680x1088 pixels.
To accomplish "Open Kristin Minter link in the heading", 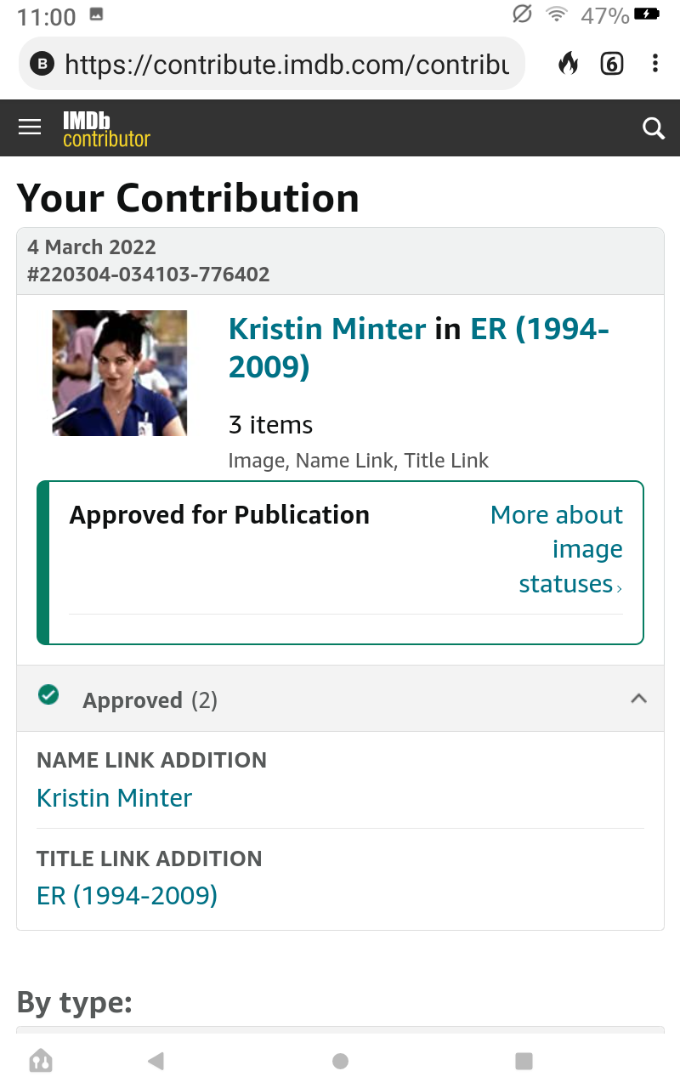I will (x=327, y=329).
